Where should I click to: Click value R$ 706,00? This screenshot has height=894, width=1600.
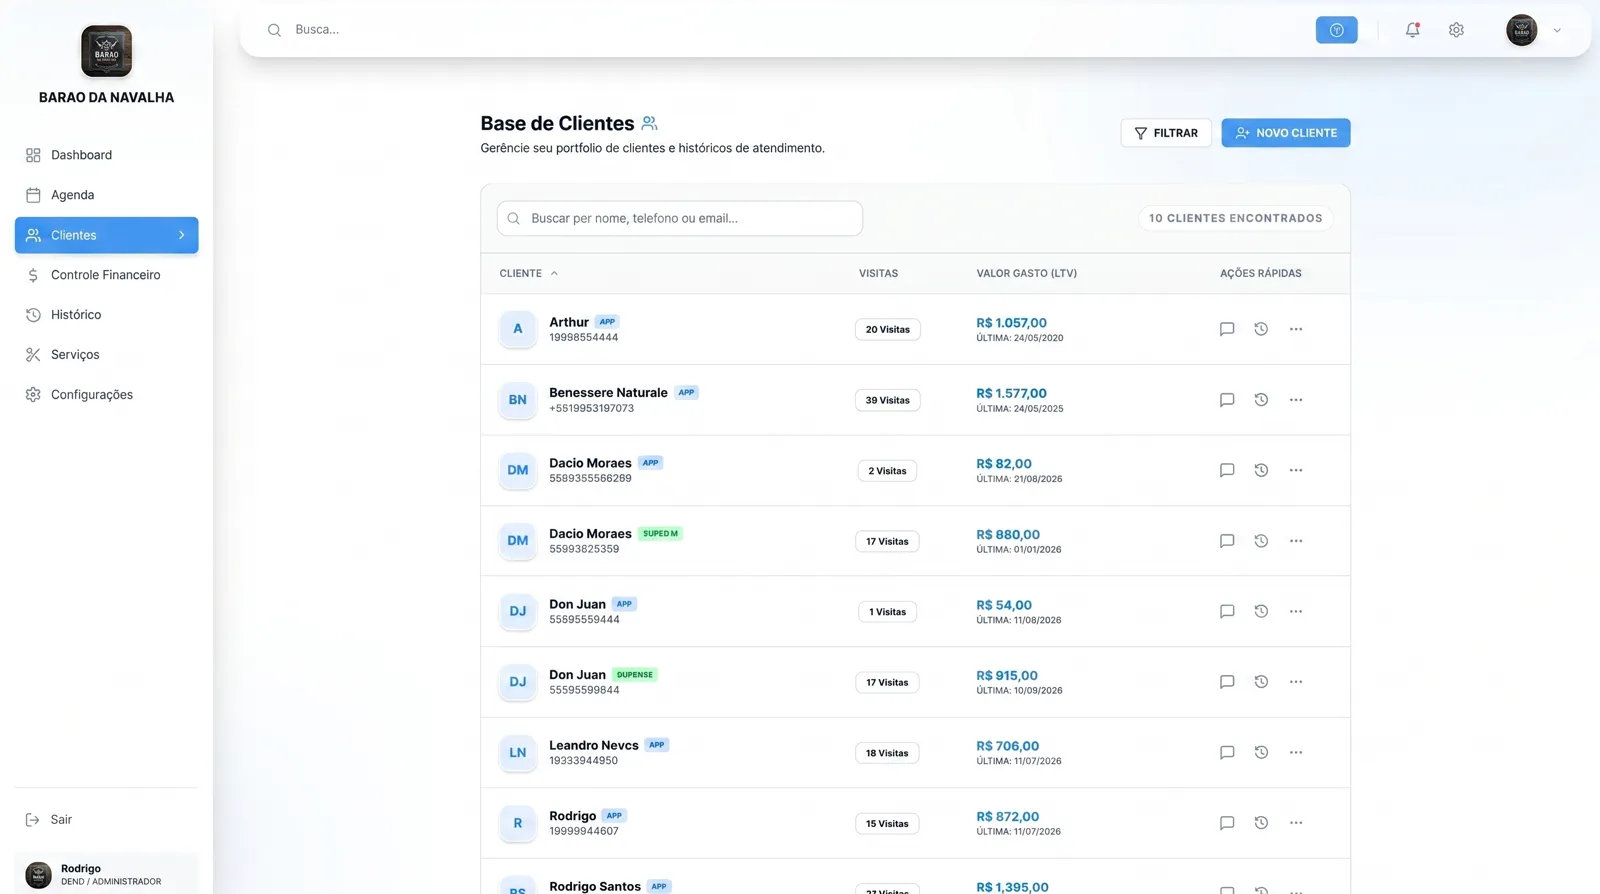[1007, 746]
